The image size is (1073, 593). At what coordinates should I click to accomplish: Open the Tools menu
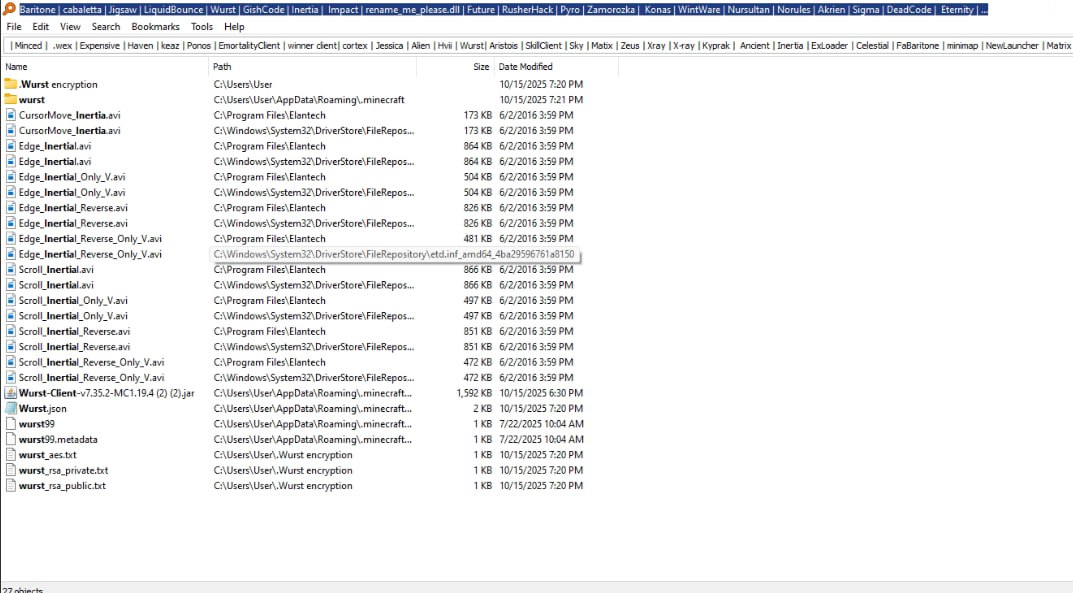click(201, 27)
